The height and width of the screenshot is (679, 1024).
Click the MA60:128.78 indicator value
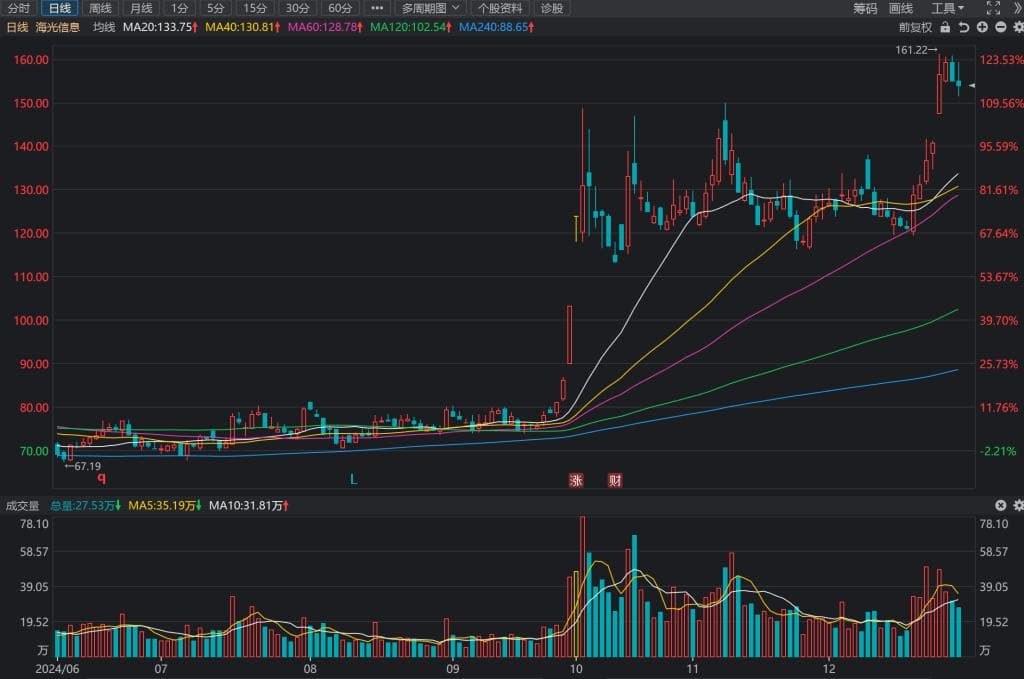point(325,27)
